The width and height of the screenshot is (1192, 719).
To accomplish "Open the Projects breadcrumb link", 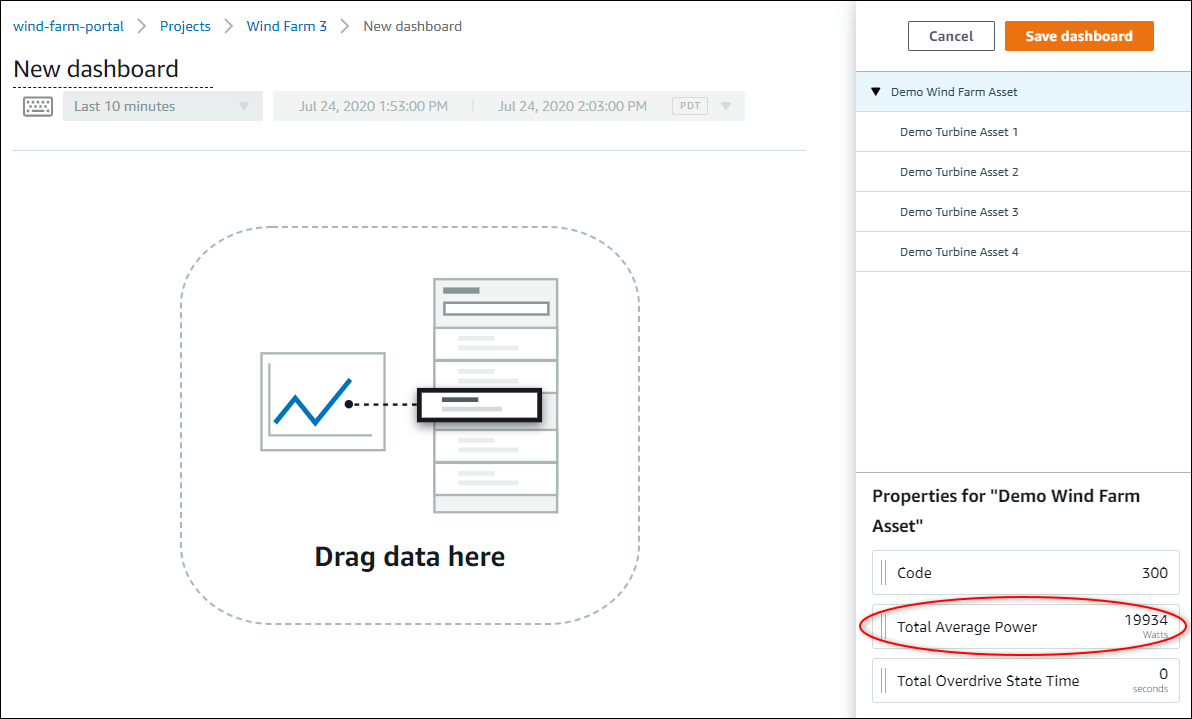I will coord(185,26).
